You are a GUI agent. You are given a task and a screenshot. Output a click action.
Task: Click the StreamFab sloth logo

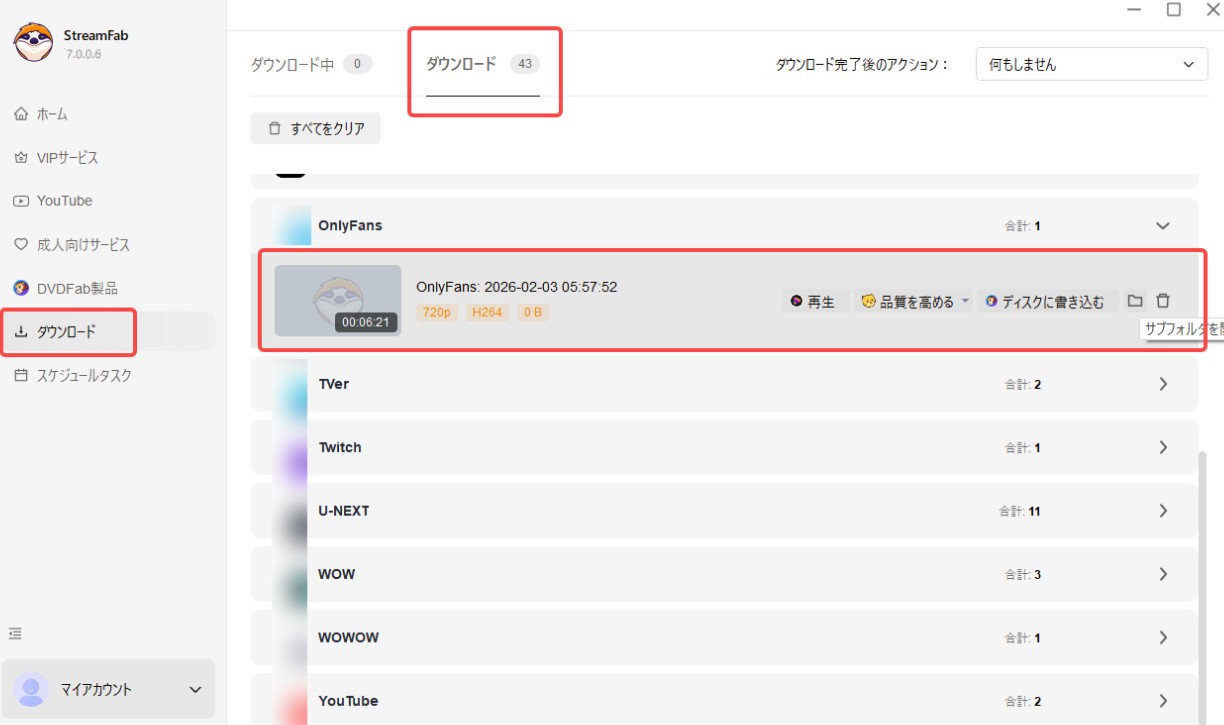[33, 42]
